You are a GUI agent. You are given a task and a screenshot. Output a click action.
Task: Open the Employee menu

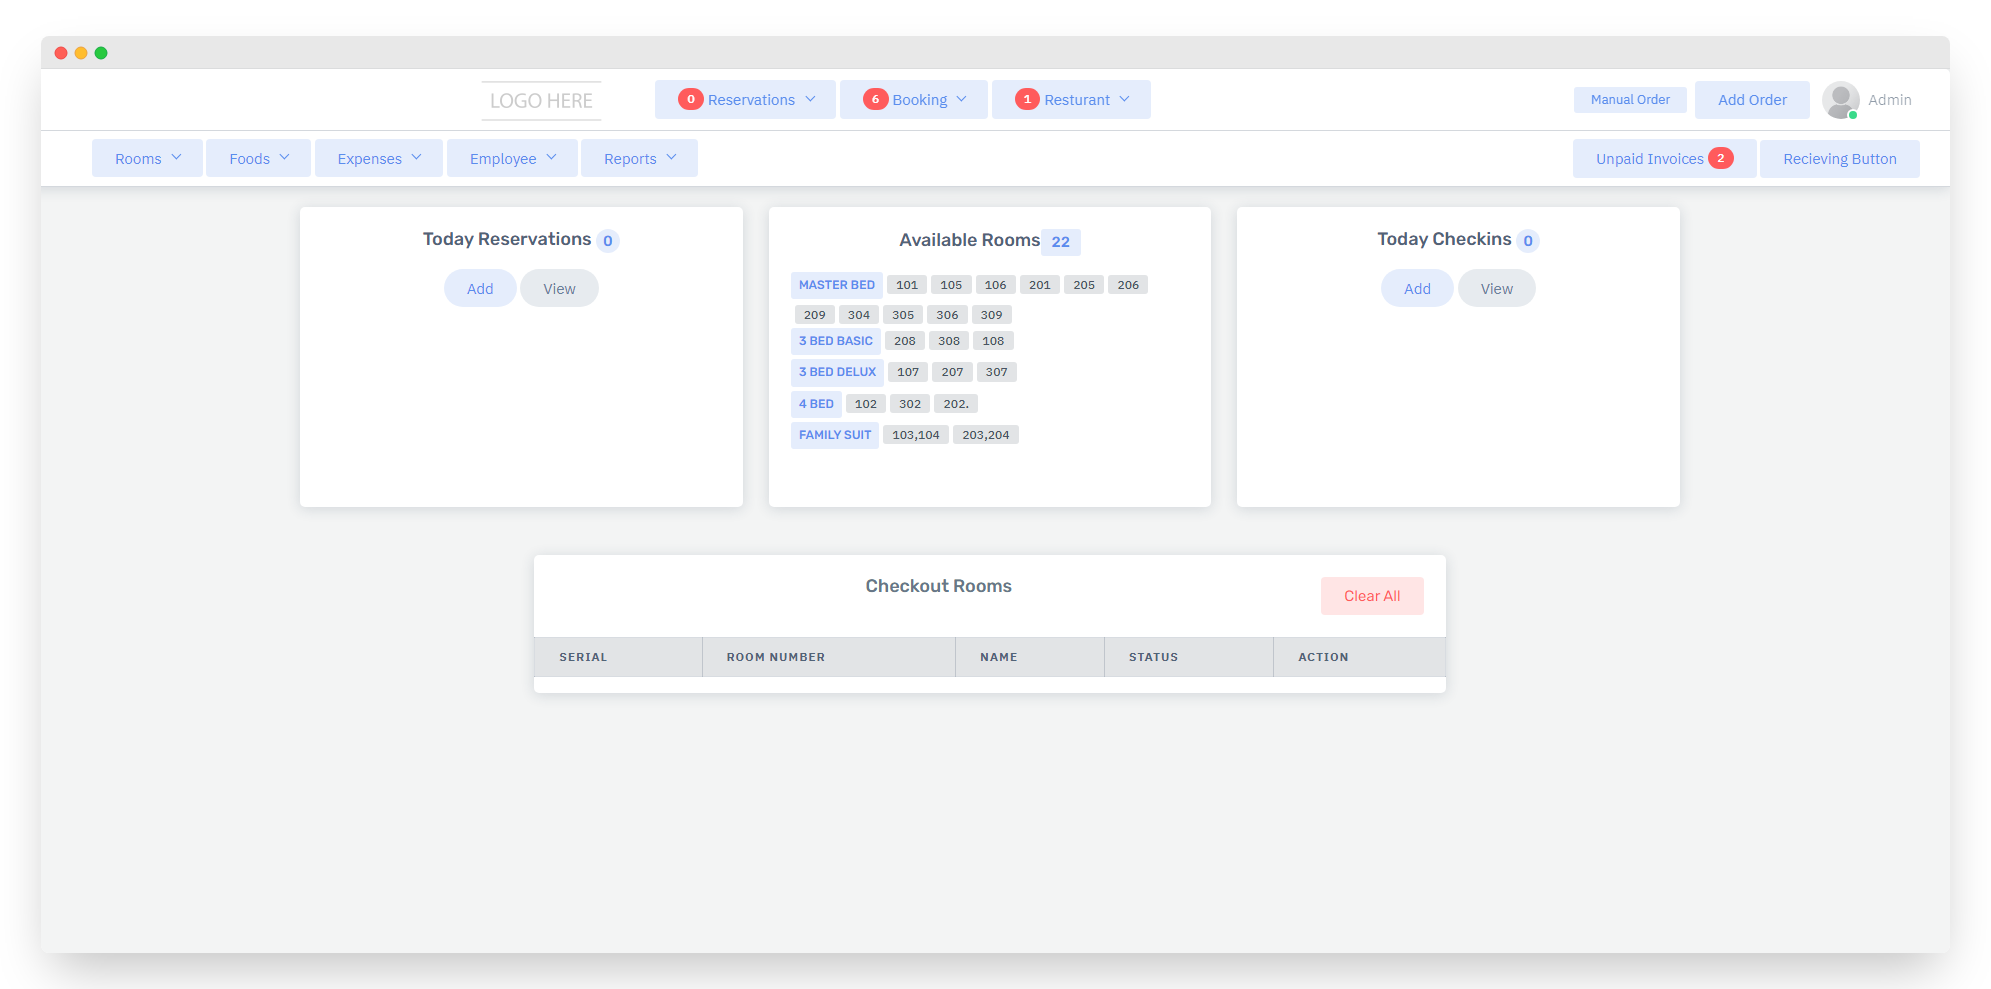512,159
